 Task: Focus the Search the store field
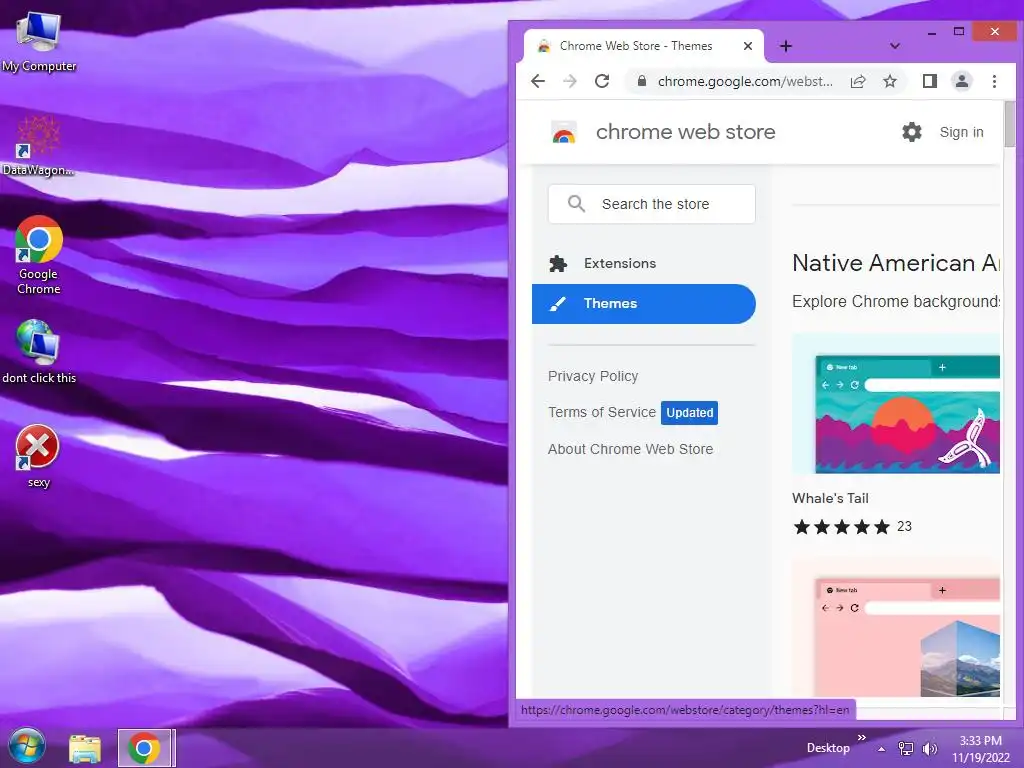tap(652, 204)
